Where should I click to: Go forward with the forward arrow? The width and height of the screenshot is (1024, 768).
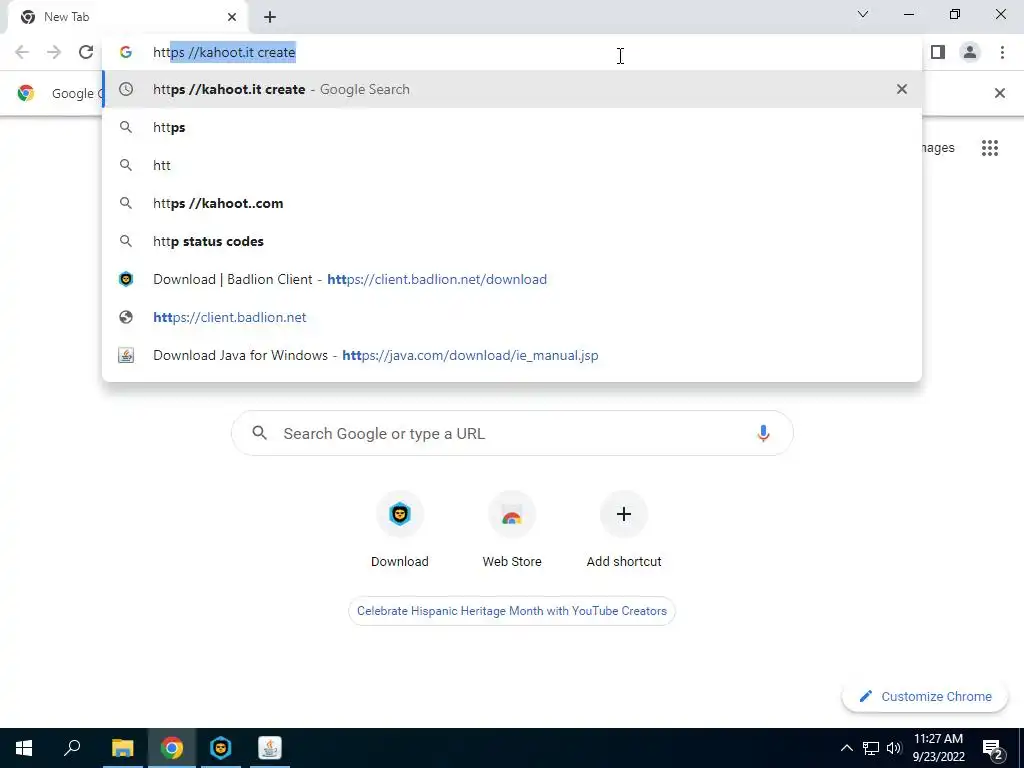click(x=54, y=52)
